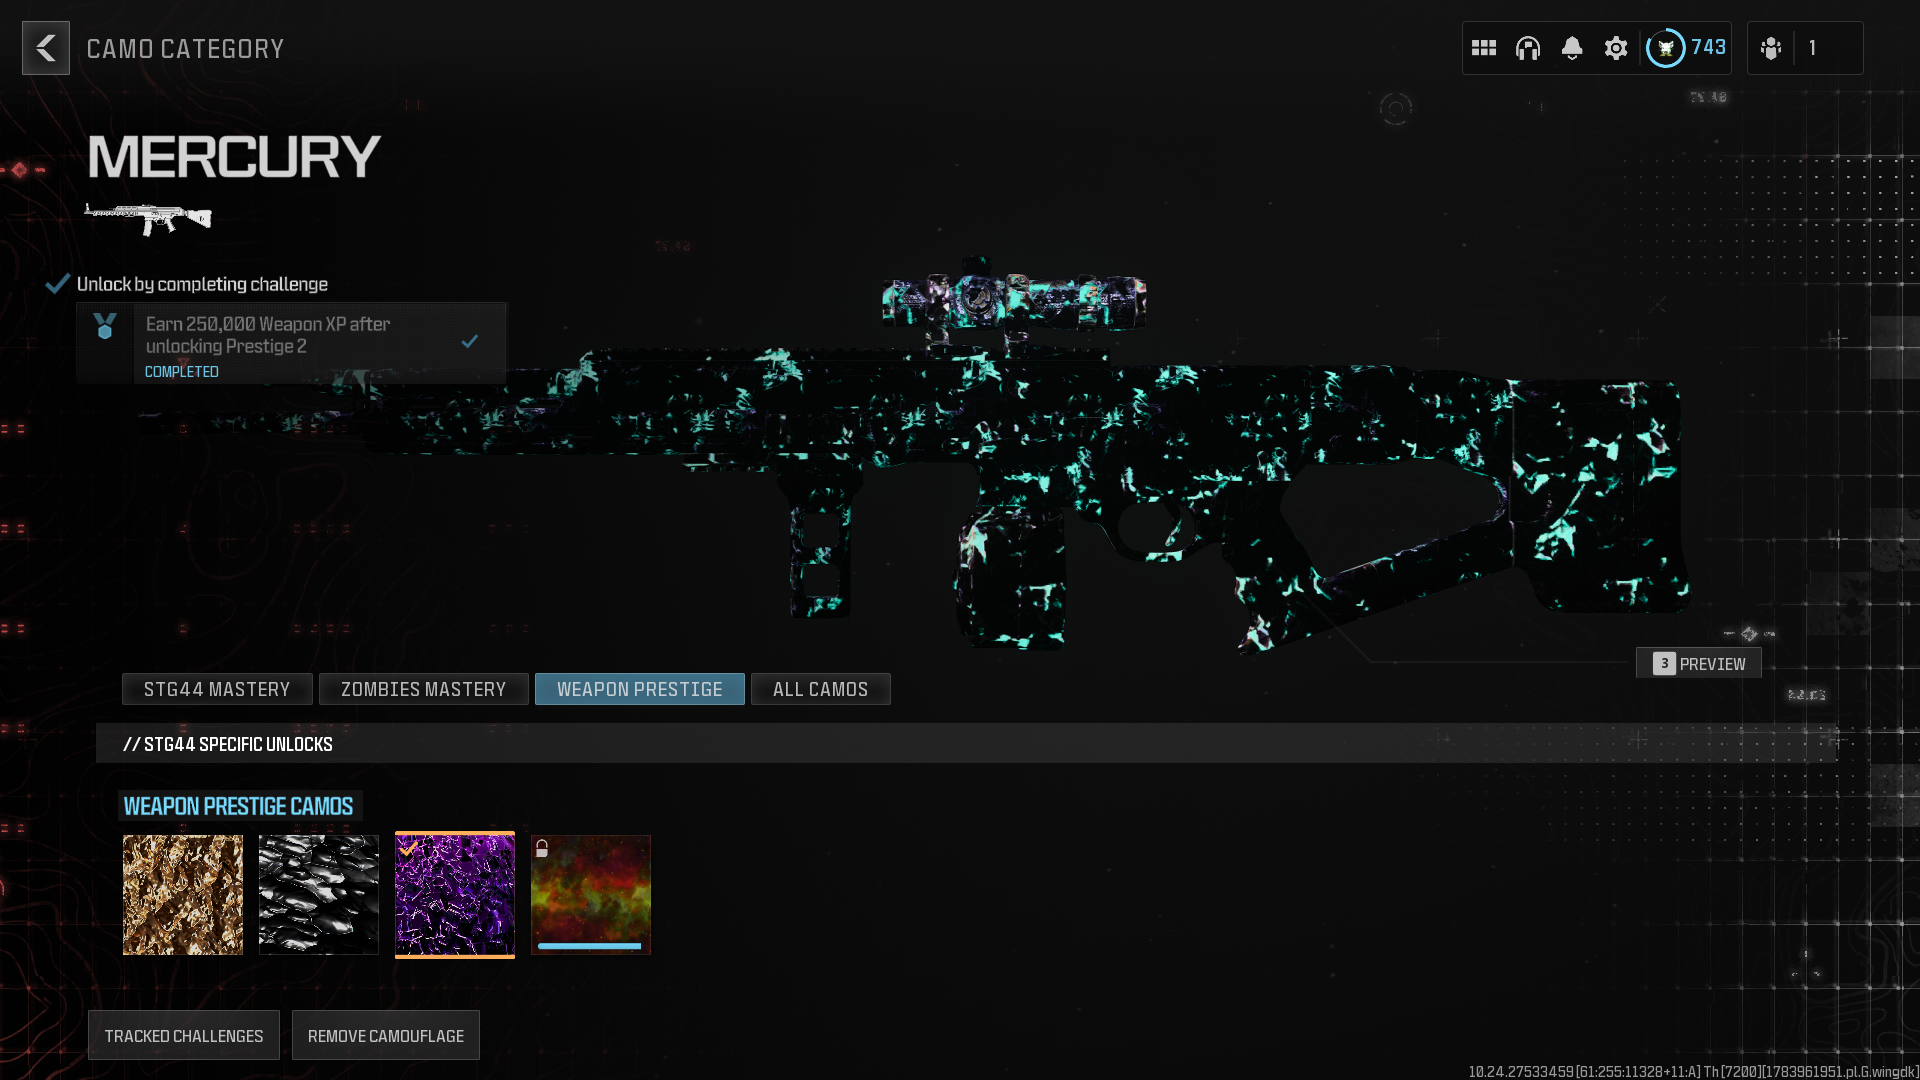Click the lock icon on red camo
The height and width of the screenshot is (1080, 1920).
(x=542, y=849)
